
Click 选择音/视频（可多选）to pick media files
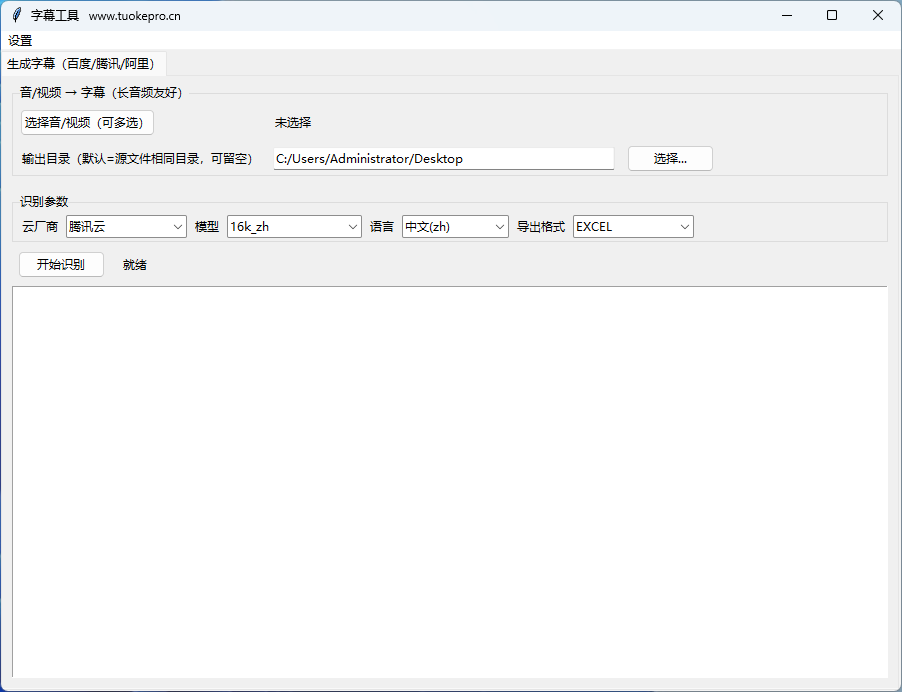click(x=86, y=122)
